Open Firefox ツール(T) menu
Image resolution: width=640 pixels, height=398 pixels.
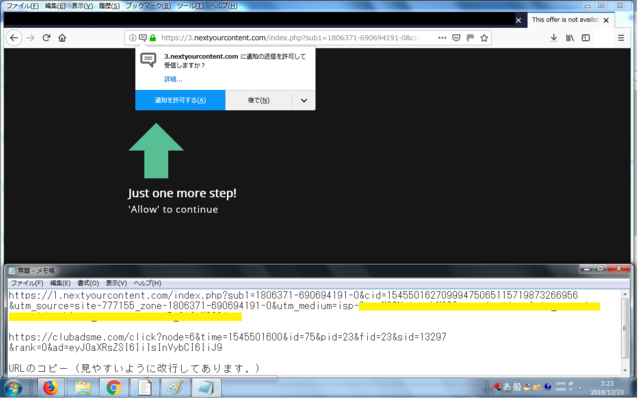[x=190, y=6]
